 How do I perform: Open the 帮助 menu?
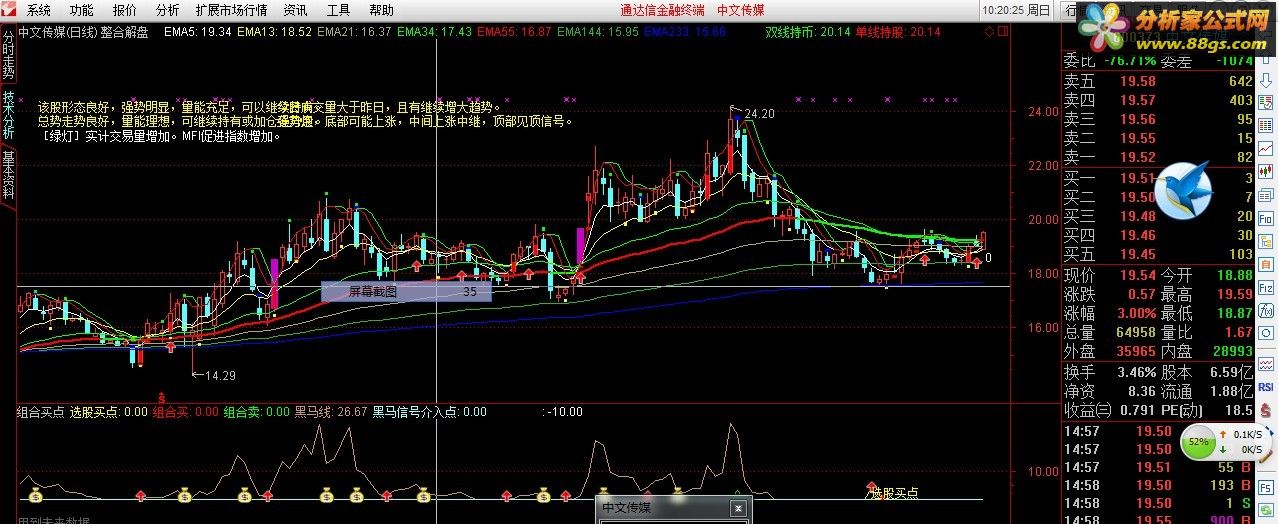tap(382, 10)
